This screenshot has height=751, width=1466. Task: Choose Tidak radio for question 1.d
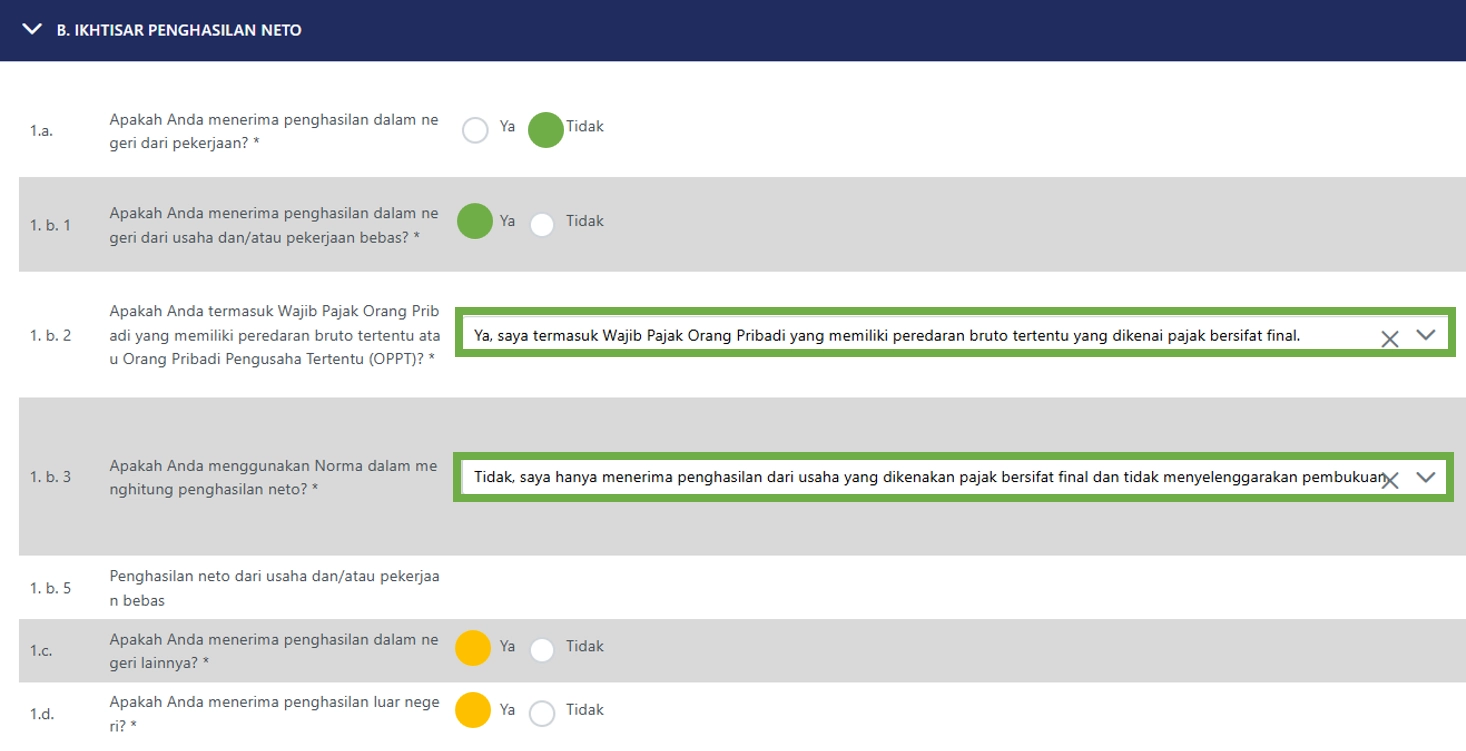pyautogui.click(x=542, y=713)
